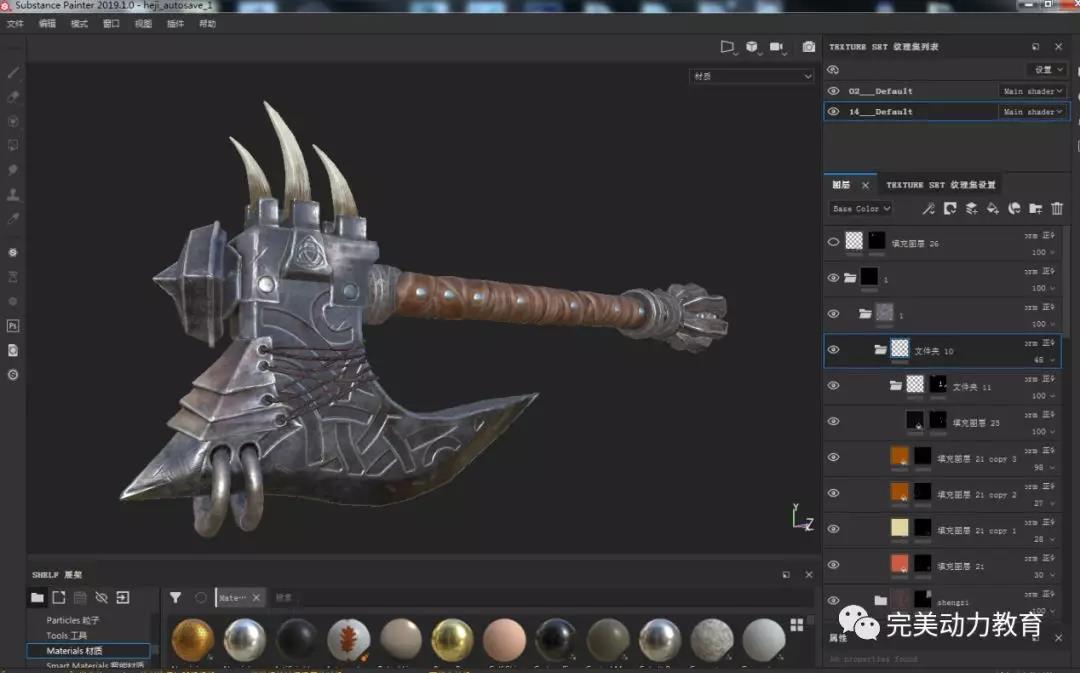Add a new folder in layers panel
This screenshot has height=673, width=1080.
click(x=1036, y=209)
